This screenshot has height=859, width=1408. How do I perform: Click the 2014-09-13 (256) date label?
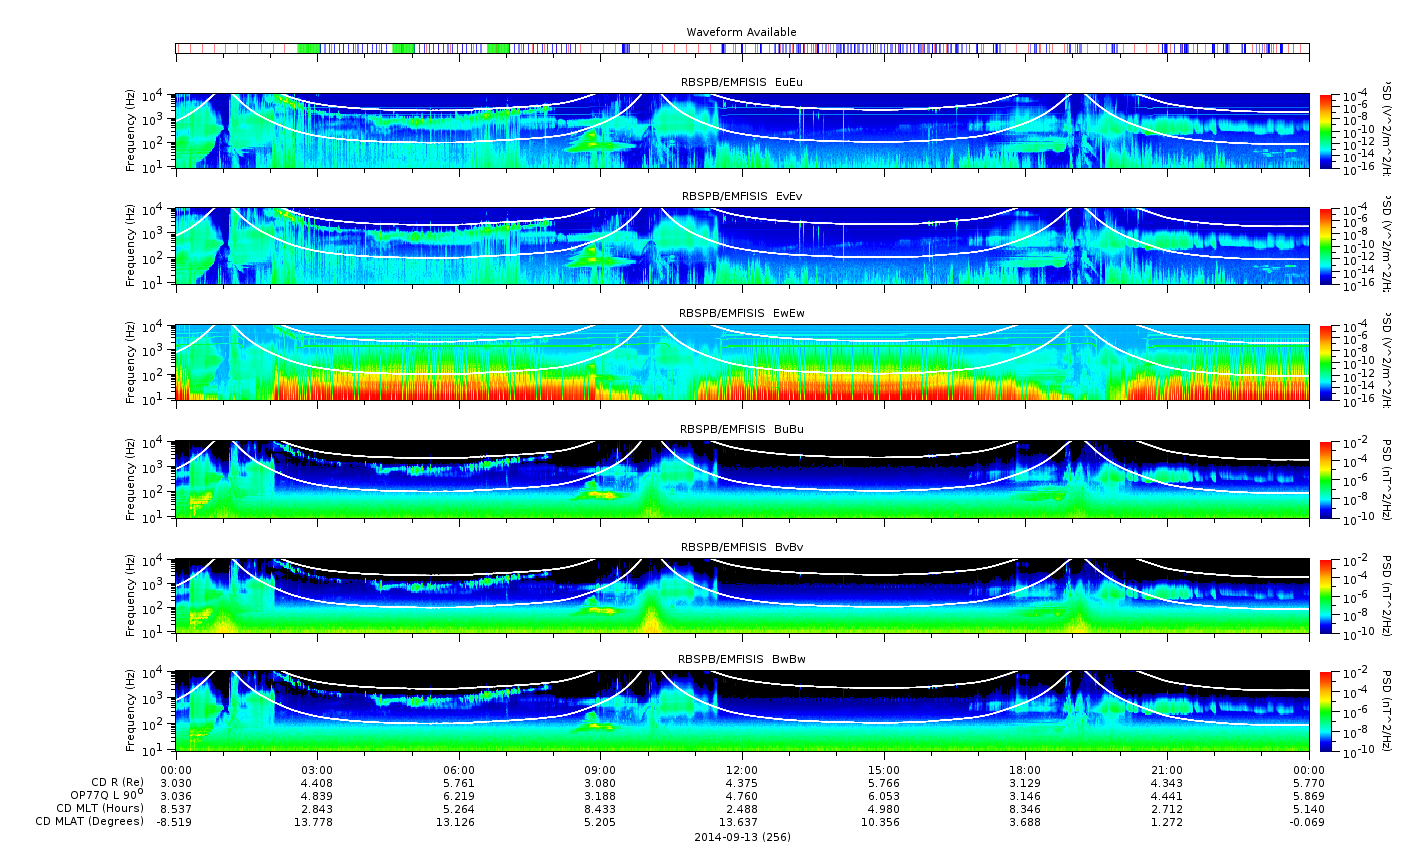[741, 836]
